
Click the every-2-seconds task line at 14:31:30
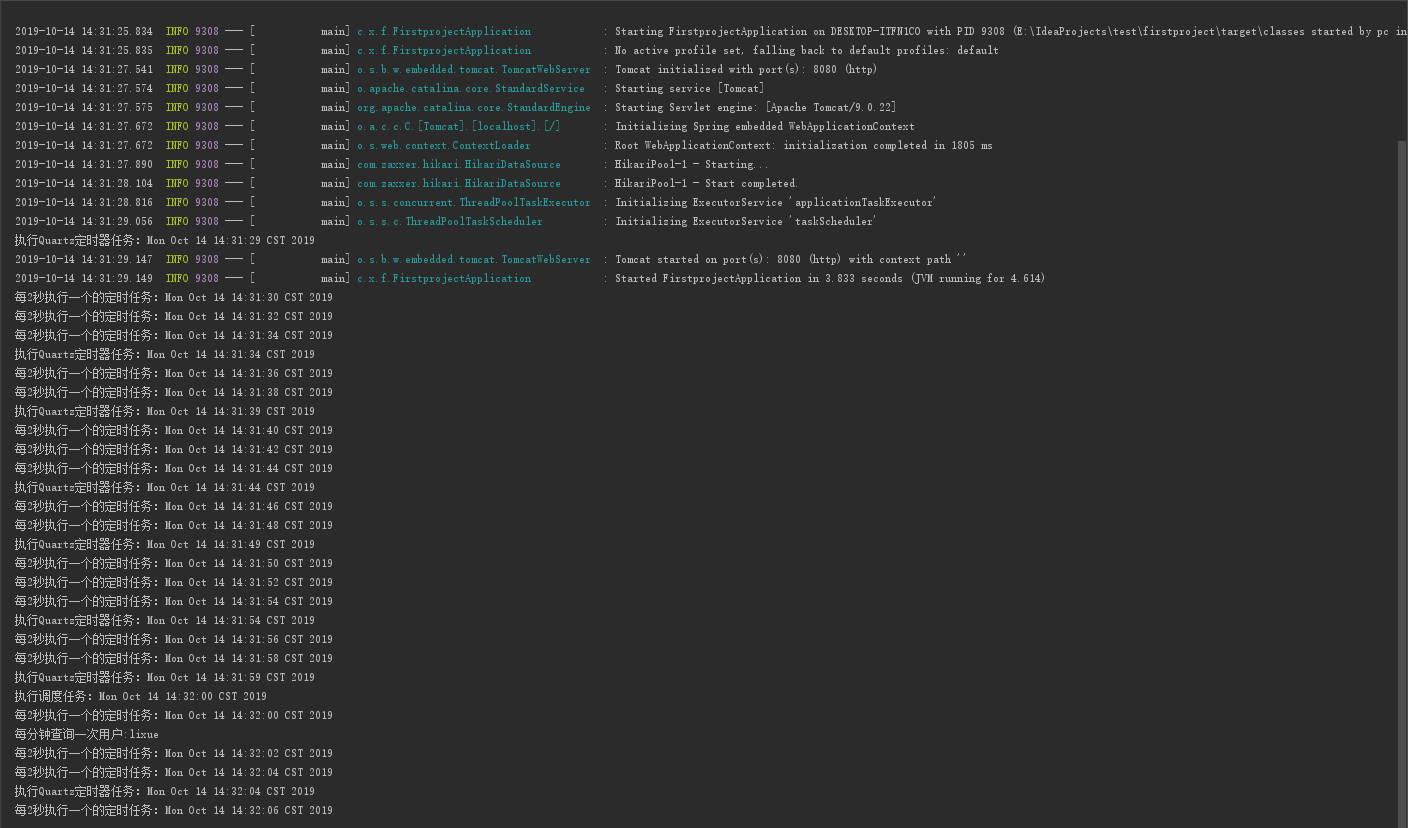pos(174,298)
